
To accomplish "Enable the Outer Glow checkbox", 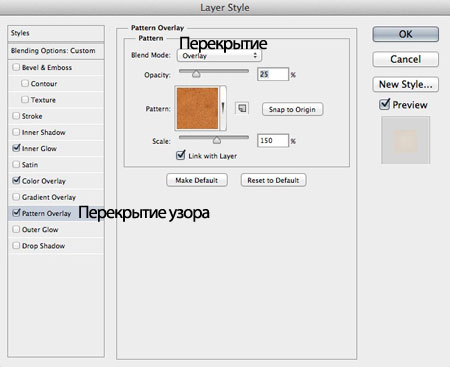I will click(16, 229).
